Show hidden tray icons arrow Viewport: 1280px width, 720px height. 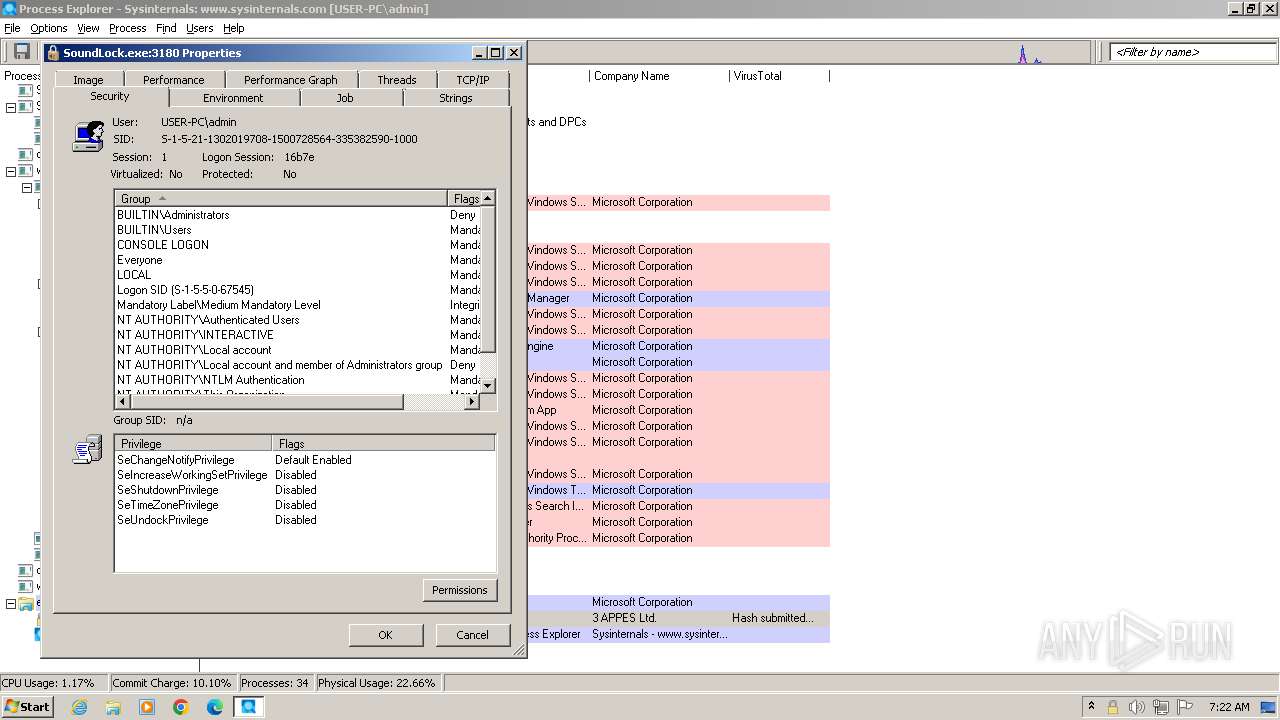coord(1091,706)
